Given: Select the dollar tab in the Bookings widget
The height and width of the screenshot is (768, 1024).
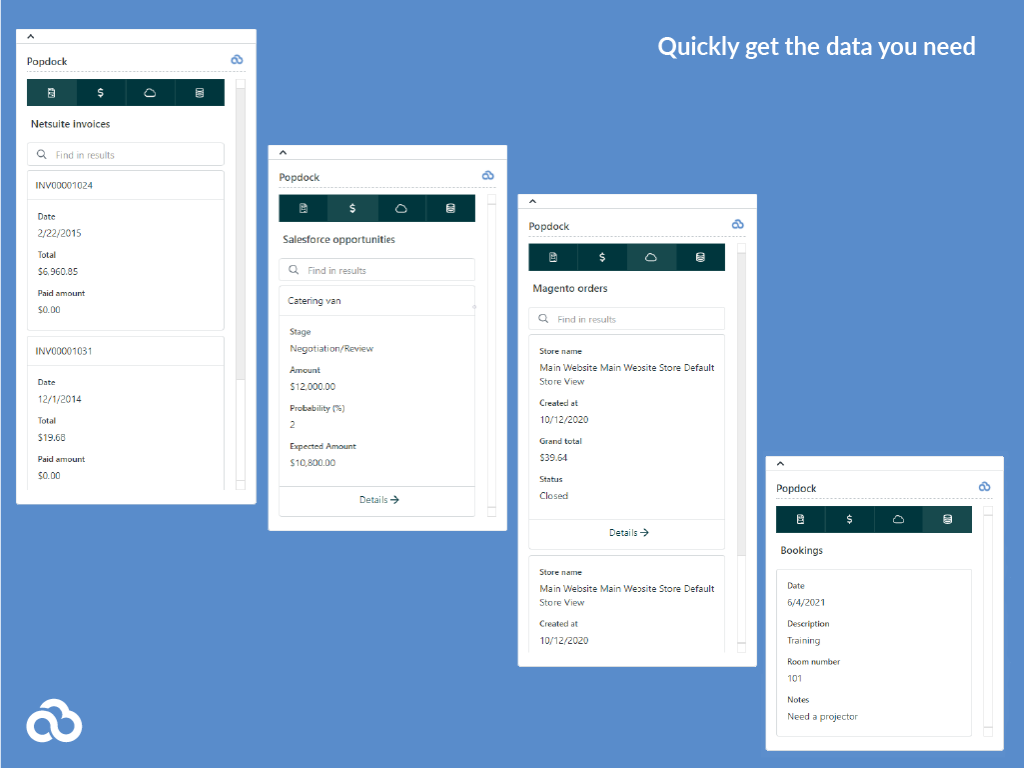Looking at the screenshot, I should tap(849, 519).
